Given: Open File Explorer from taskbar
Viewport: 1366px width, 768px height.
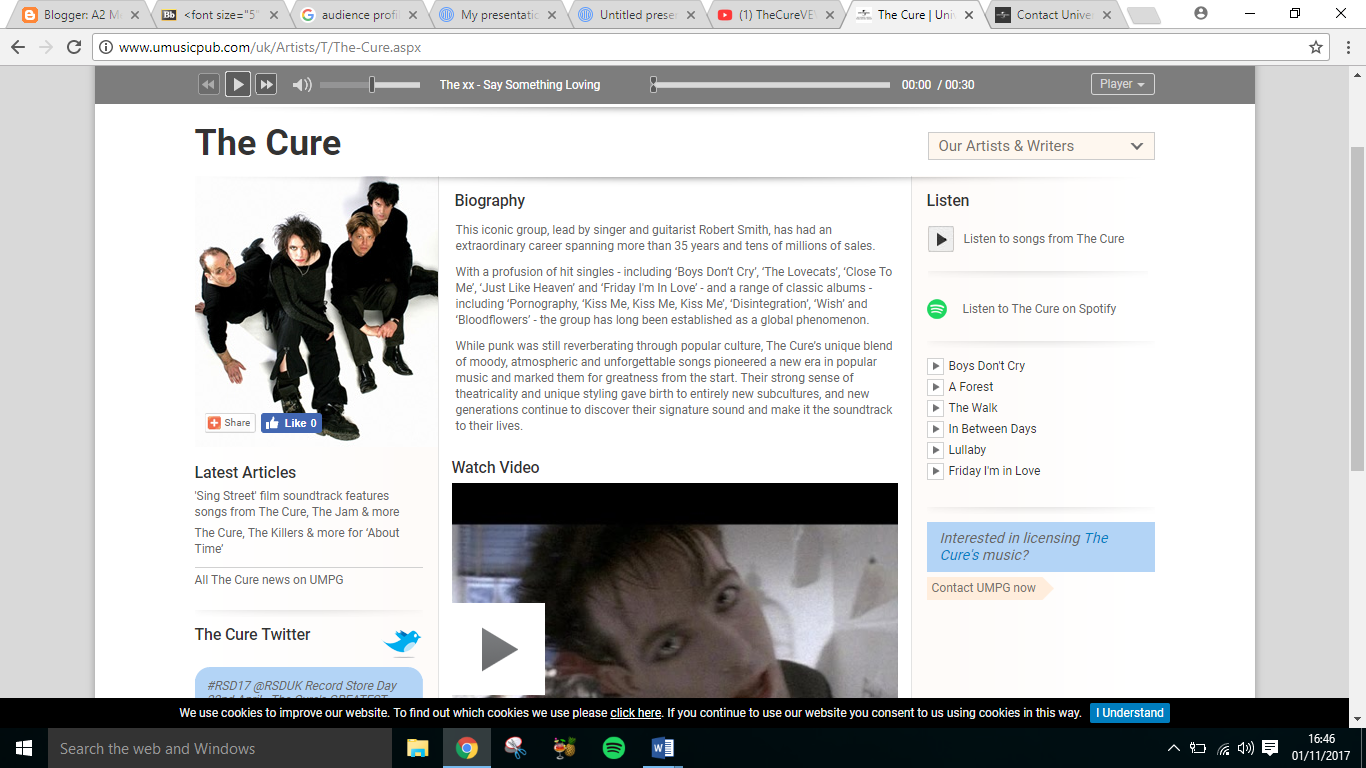Looking at the screenshot, I should tap(418, 748).
